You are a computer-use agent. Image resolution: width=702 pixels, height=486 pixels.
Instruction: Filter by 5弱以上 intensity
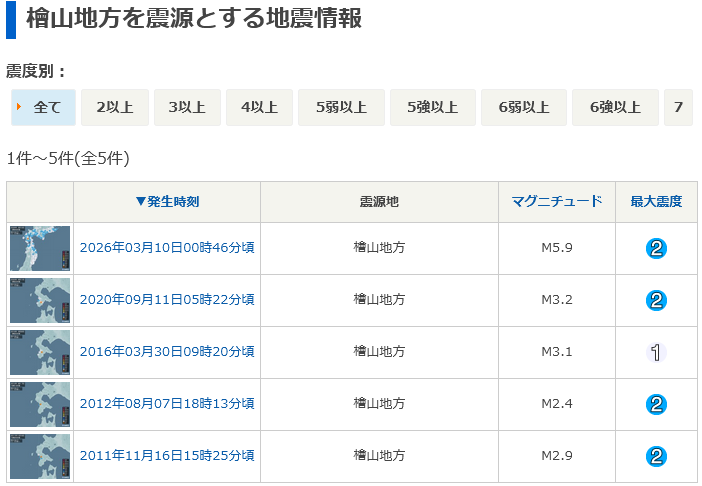[x=341, y=108]
